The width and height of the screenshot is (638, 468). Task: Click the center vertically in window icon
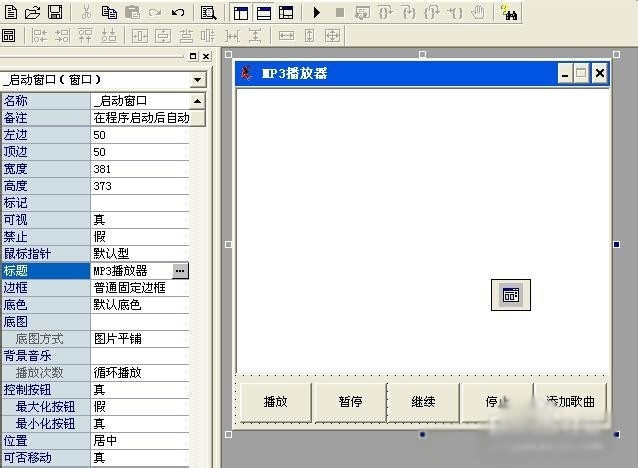coord(163,36)
